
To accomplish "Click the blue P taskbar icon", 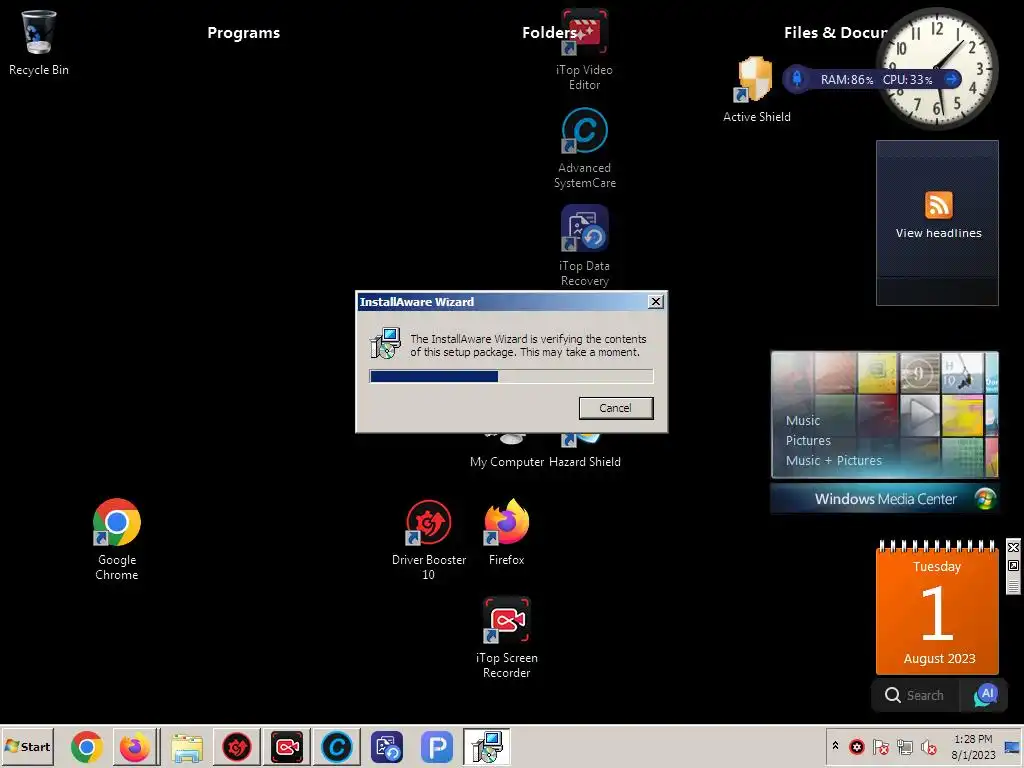I will (x=437, y=746).
